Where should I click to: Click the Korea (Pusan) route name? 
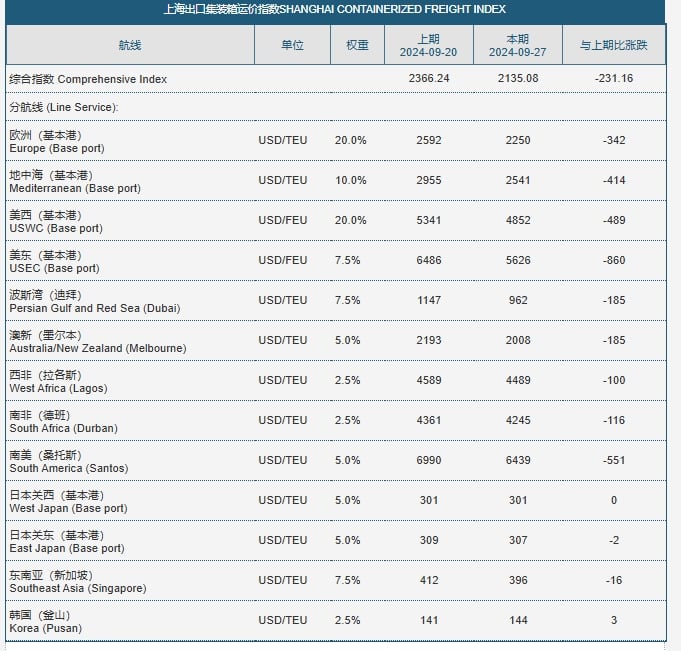45,628
